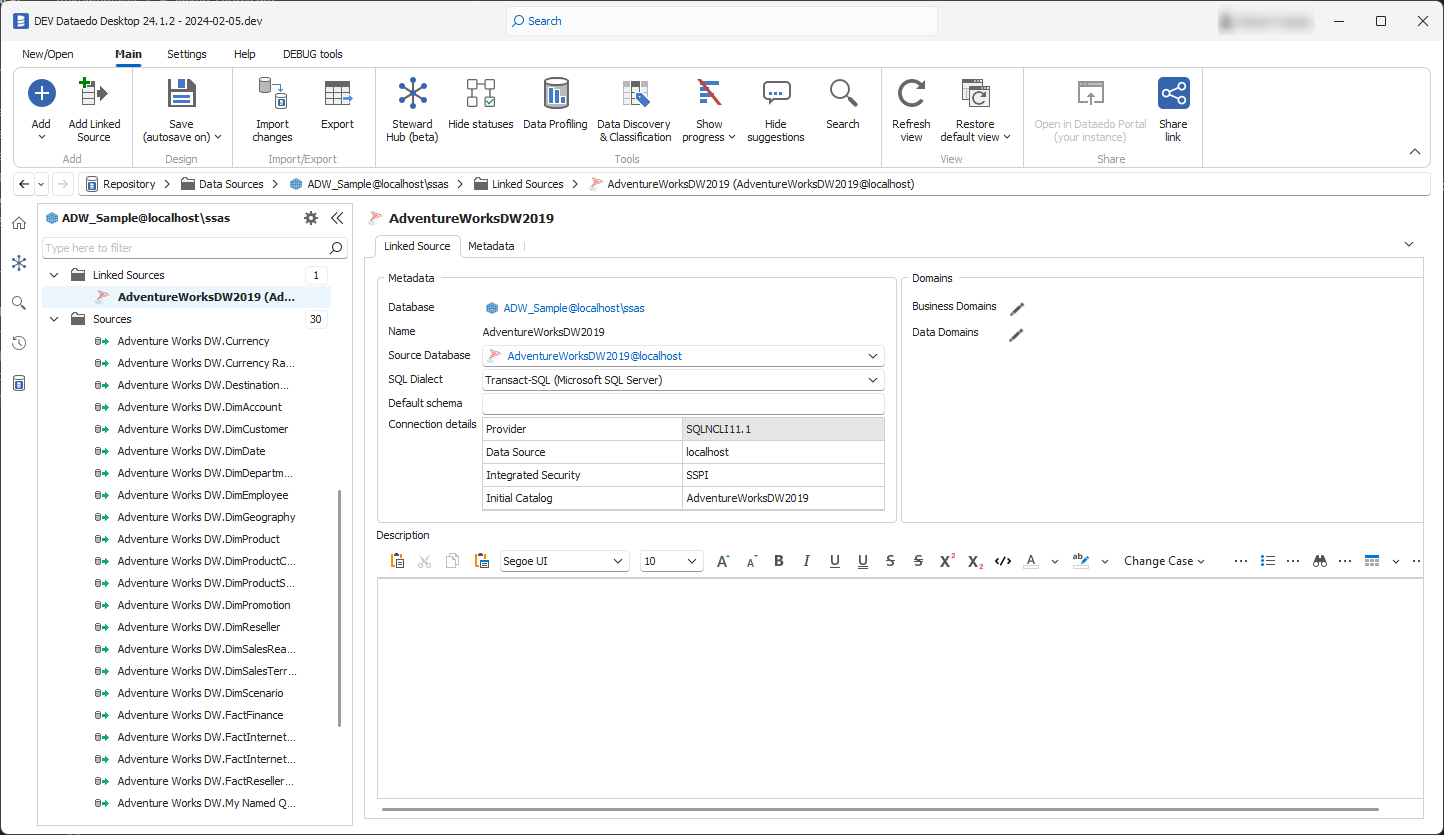Viewport: 1444px width, 835px height.
Task: Click the Save (autosave on) button
Action: point(182,110)
